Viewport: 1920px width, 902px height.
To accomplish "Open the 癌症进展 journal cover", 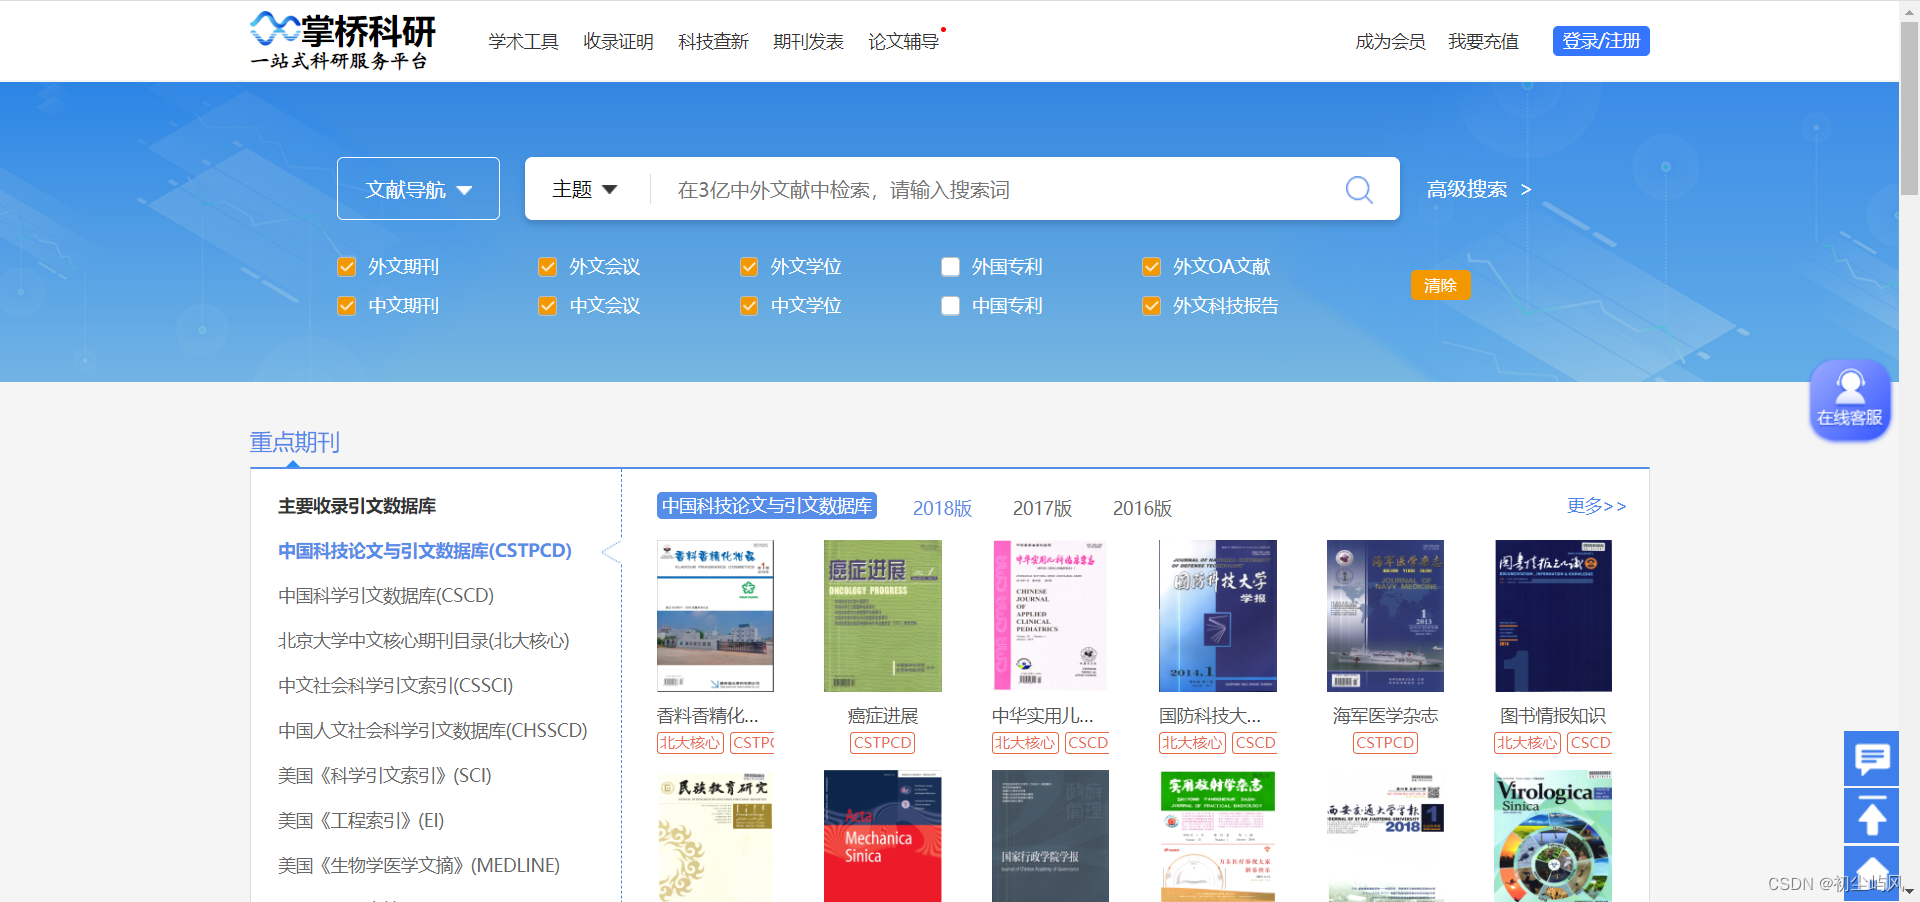I will point(882,616).
